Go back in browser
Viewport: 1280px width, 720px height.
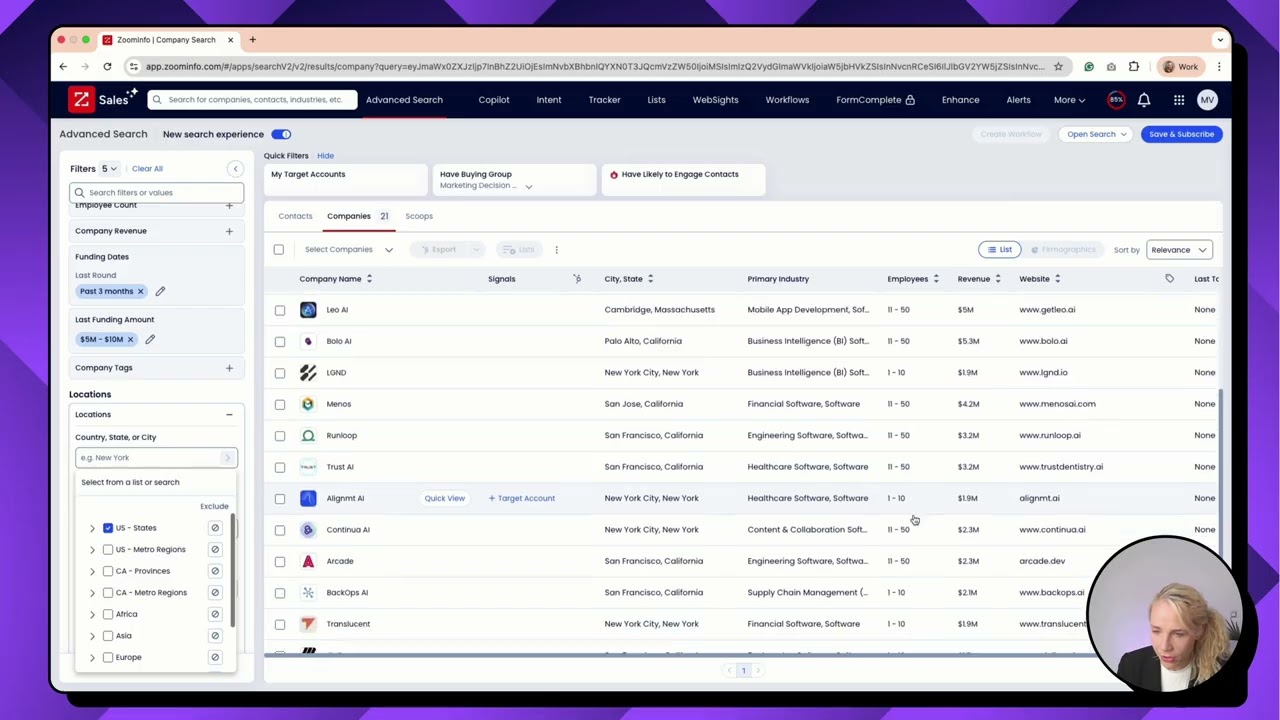[63, 67]
